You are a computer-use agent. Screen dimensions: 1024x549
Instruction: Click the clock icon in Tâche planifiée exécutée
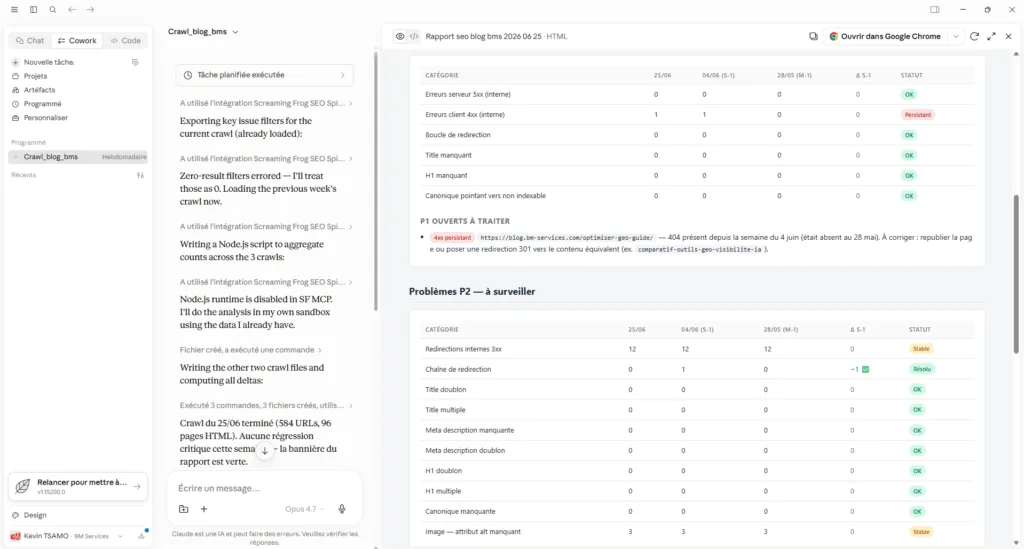188,75
